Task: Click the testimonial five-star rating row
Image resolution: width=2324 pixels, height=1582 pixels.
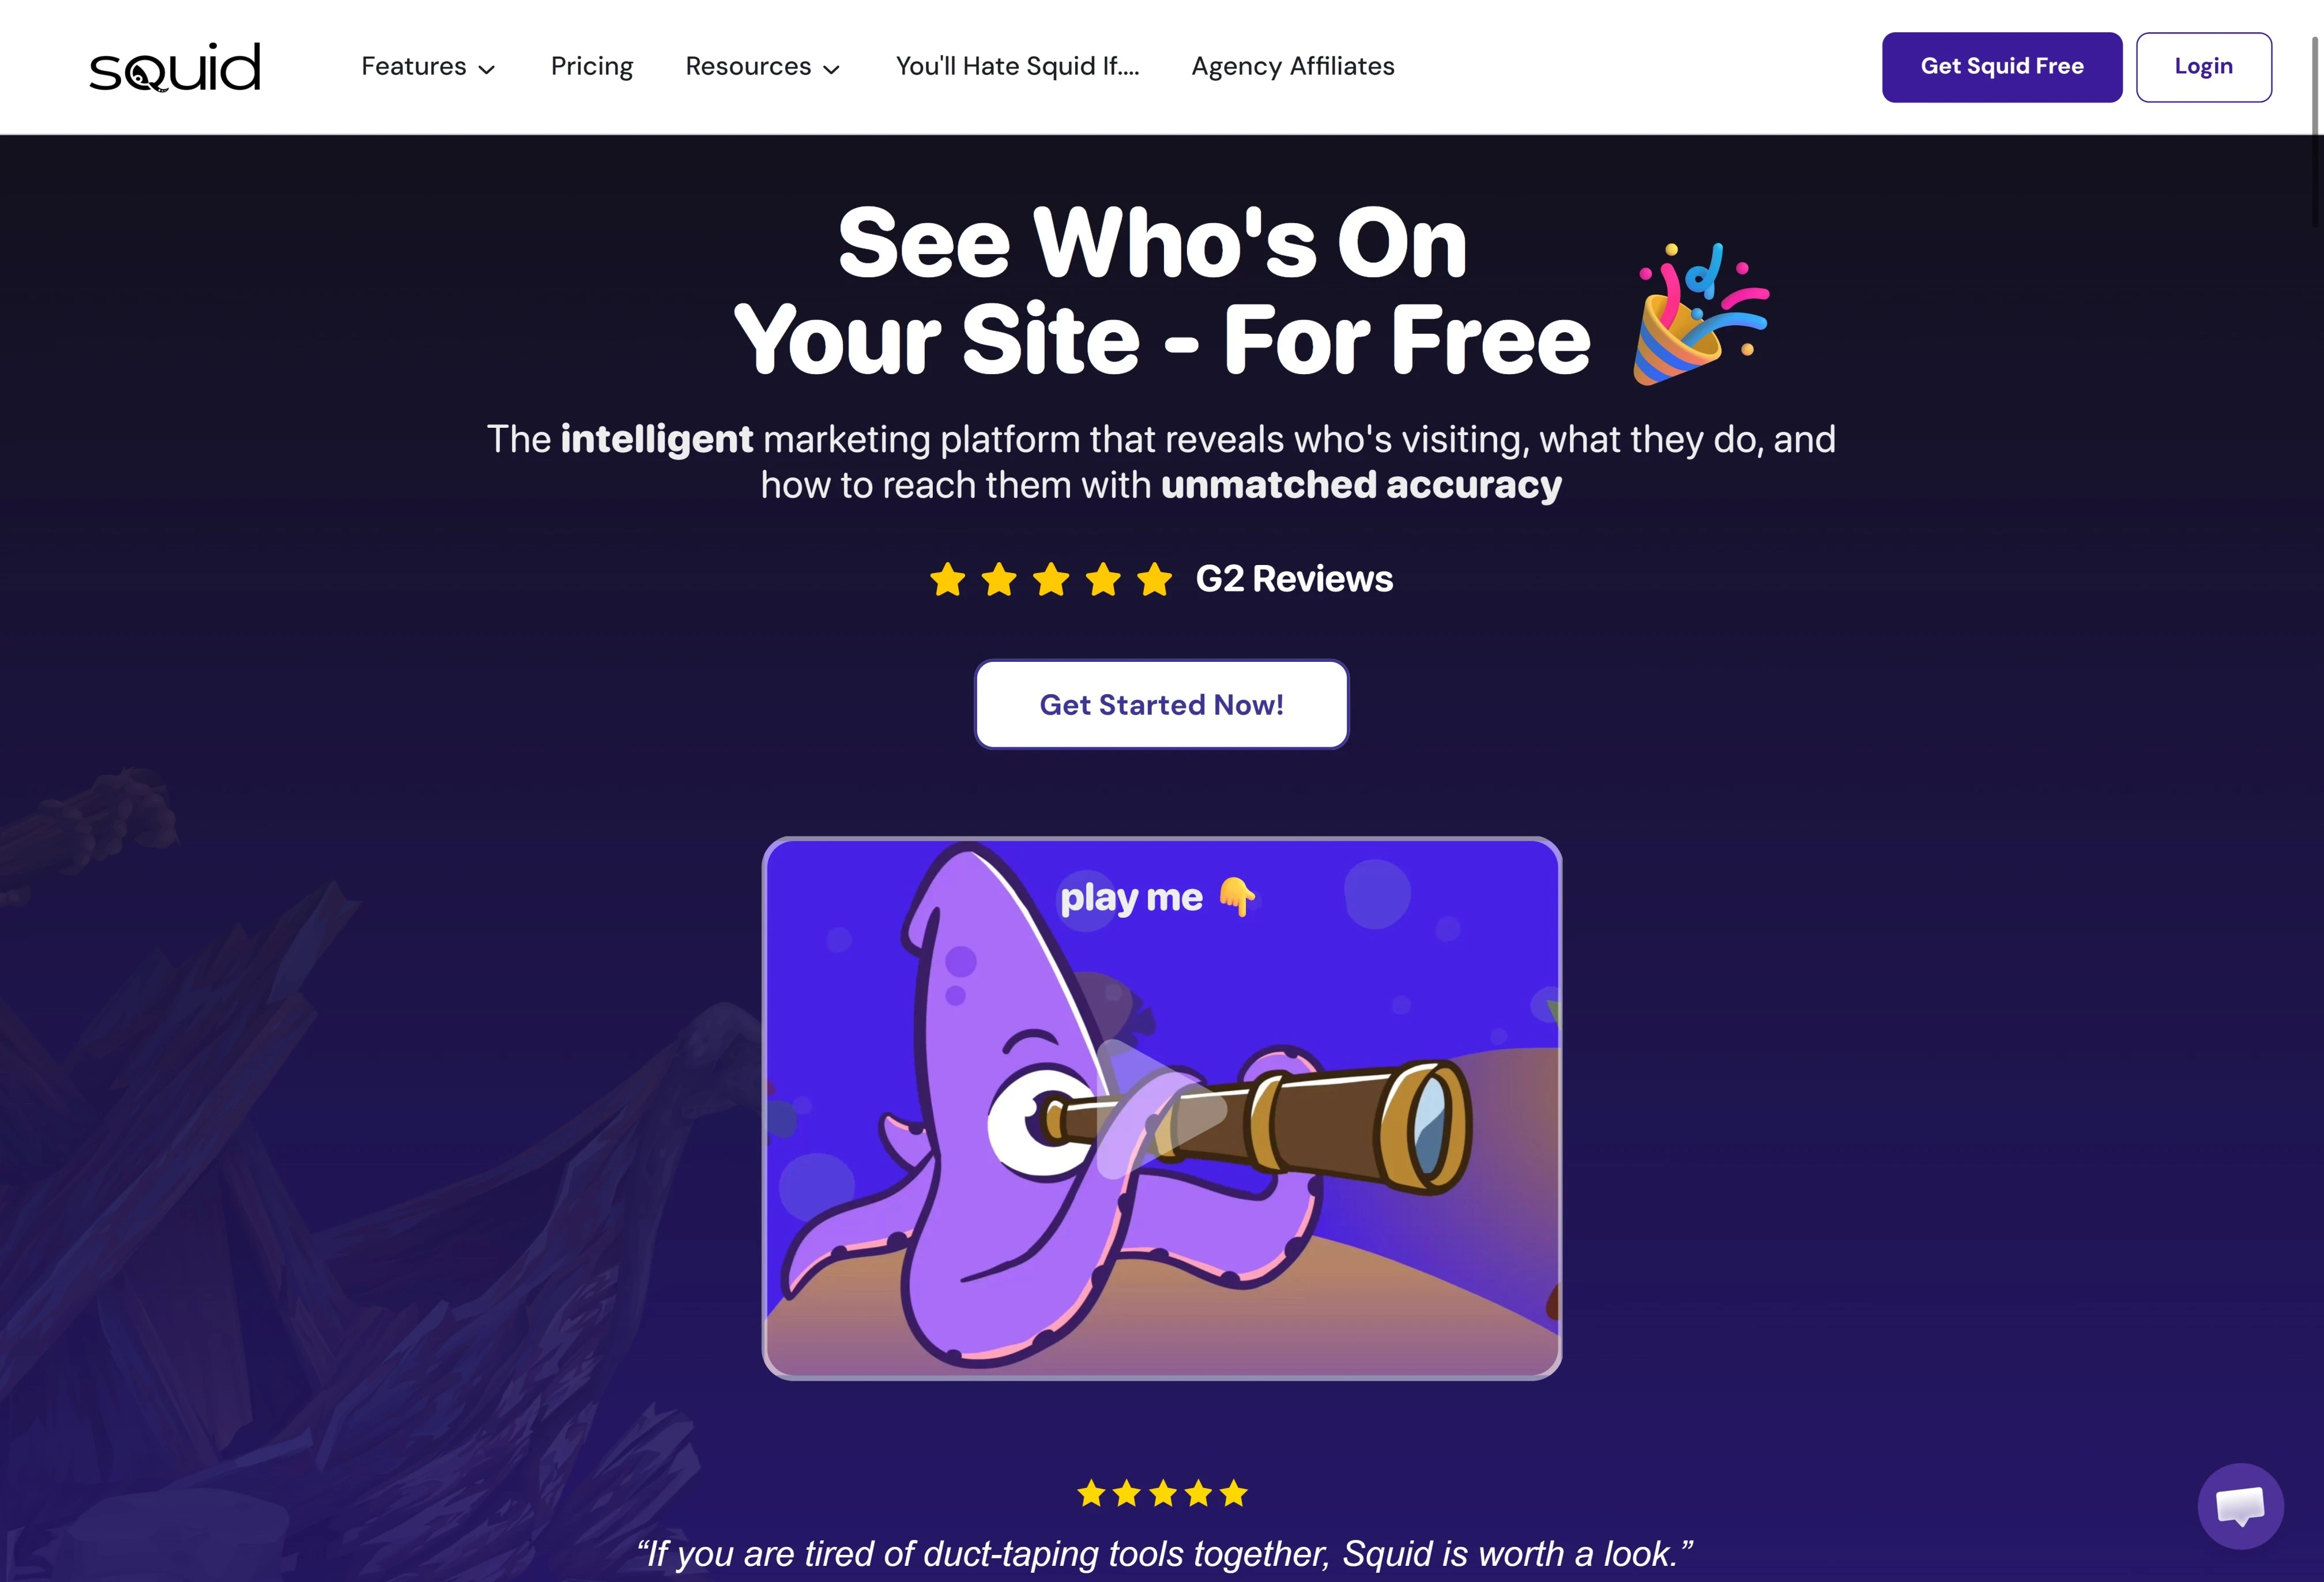Action: 1162,1493
